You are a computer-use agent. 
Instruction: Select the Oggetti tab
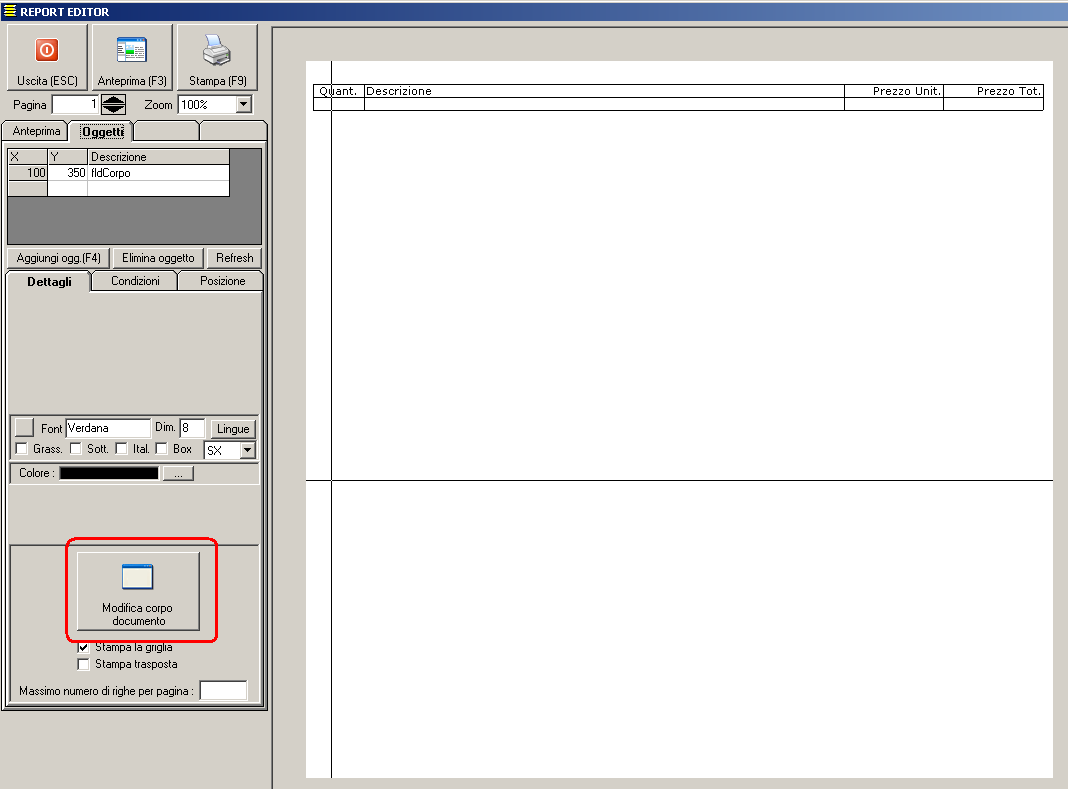pos(102,132)
